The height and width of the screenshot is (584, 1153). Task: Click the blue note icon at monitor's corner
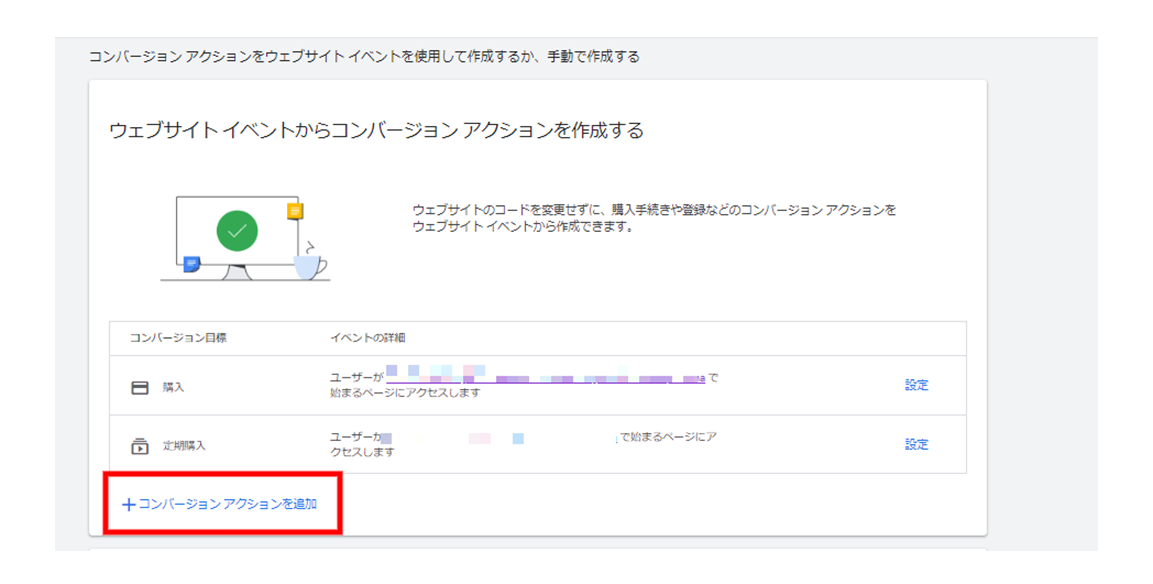coord(190,264)
